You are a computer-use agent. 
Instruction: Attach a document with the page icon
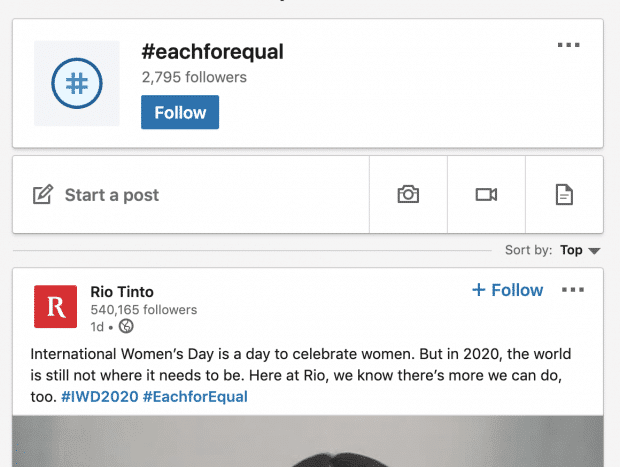click(x=564, y=195)
